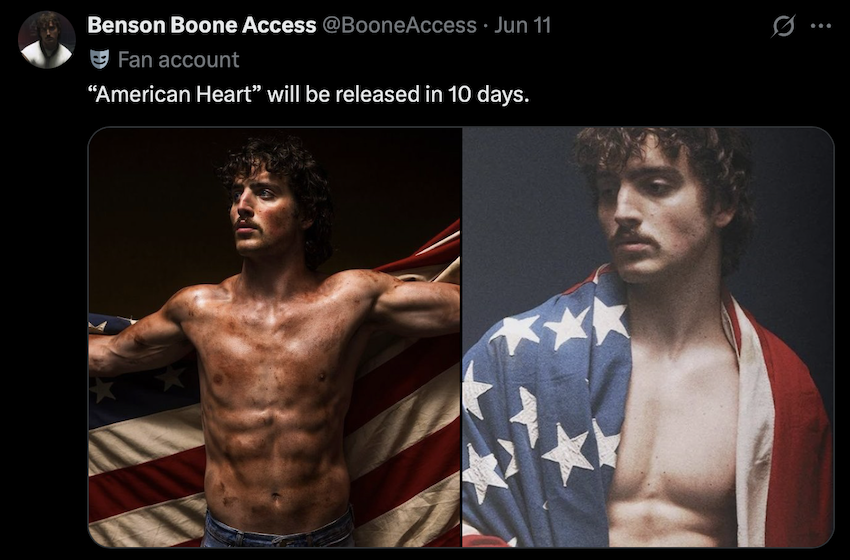Image resolution: width=850 pixels, height=560 pixels.
Task: Open the Grok explain-post icon
Action: [783, 25]
